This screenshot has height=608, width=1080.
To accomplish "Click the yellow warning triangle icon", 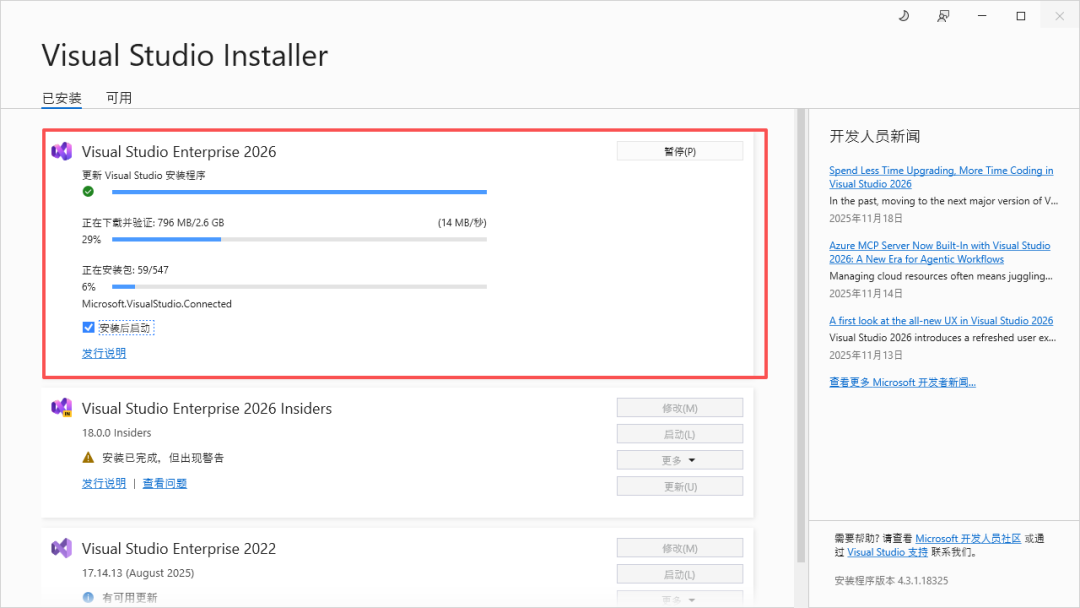I will [x=88, y=458].
